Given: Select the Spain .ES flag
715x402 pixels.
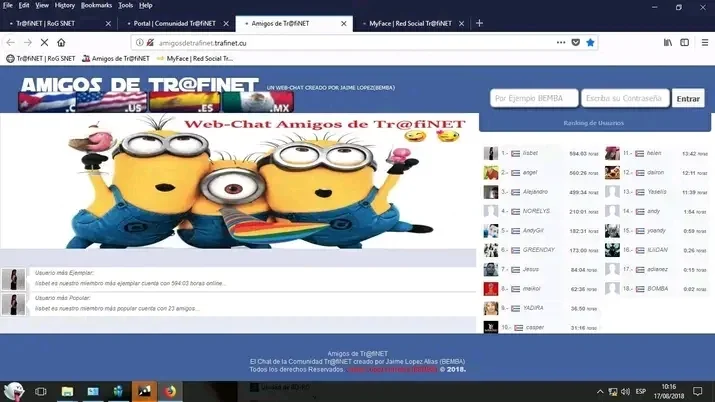Looking at the screenshot, I should tap(185, 102).
